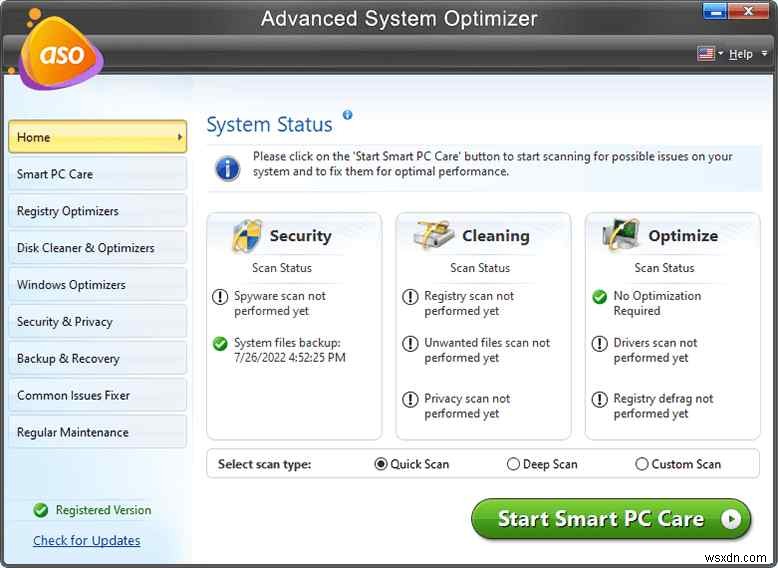This screenshot has height=568, width=778.
Task: Click the green check for System files backup
Action: coord(220,343)
